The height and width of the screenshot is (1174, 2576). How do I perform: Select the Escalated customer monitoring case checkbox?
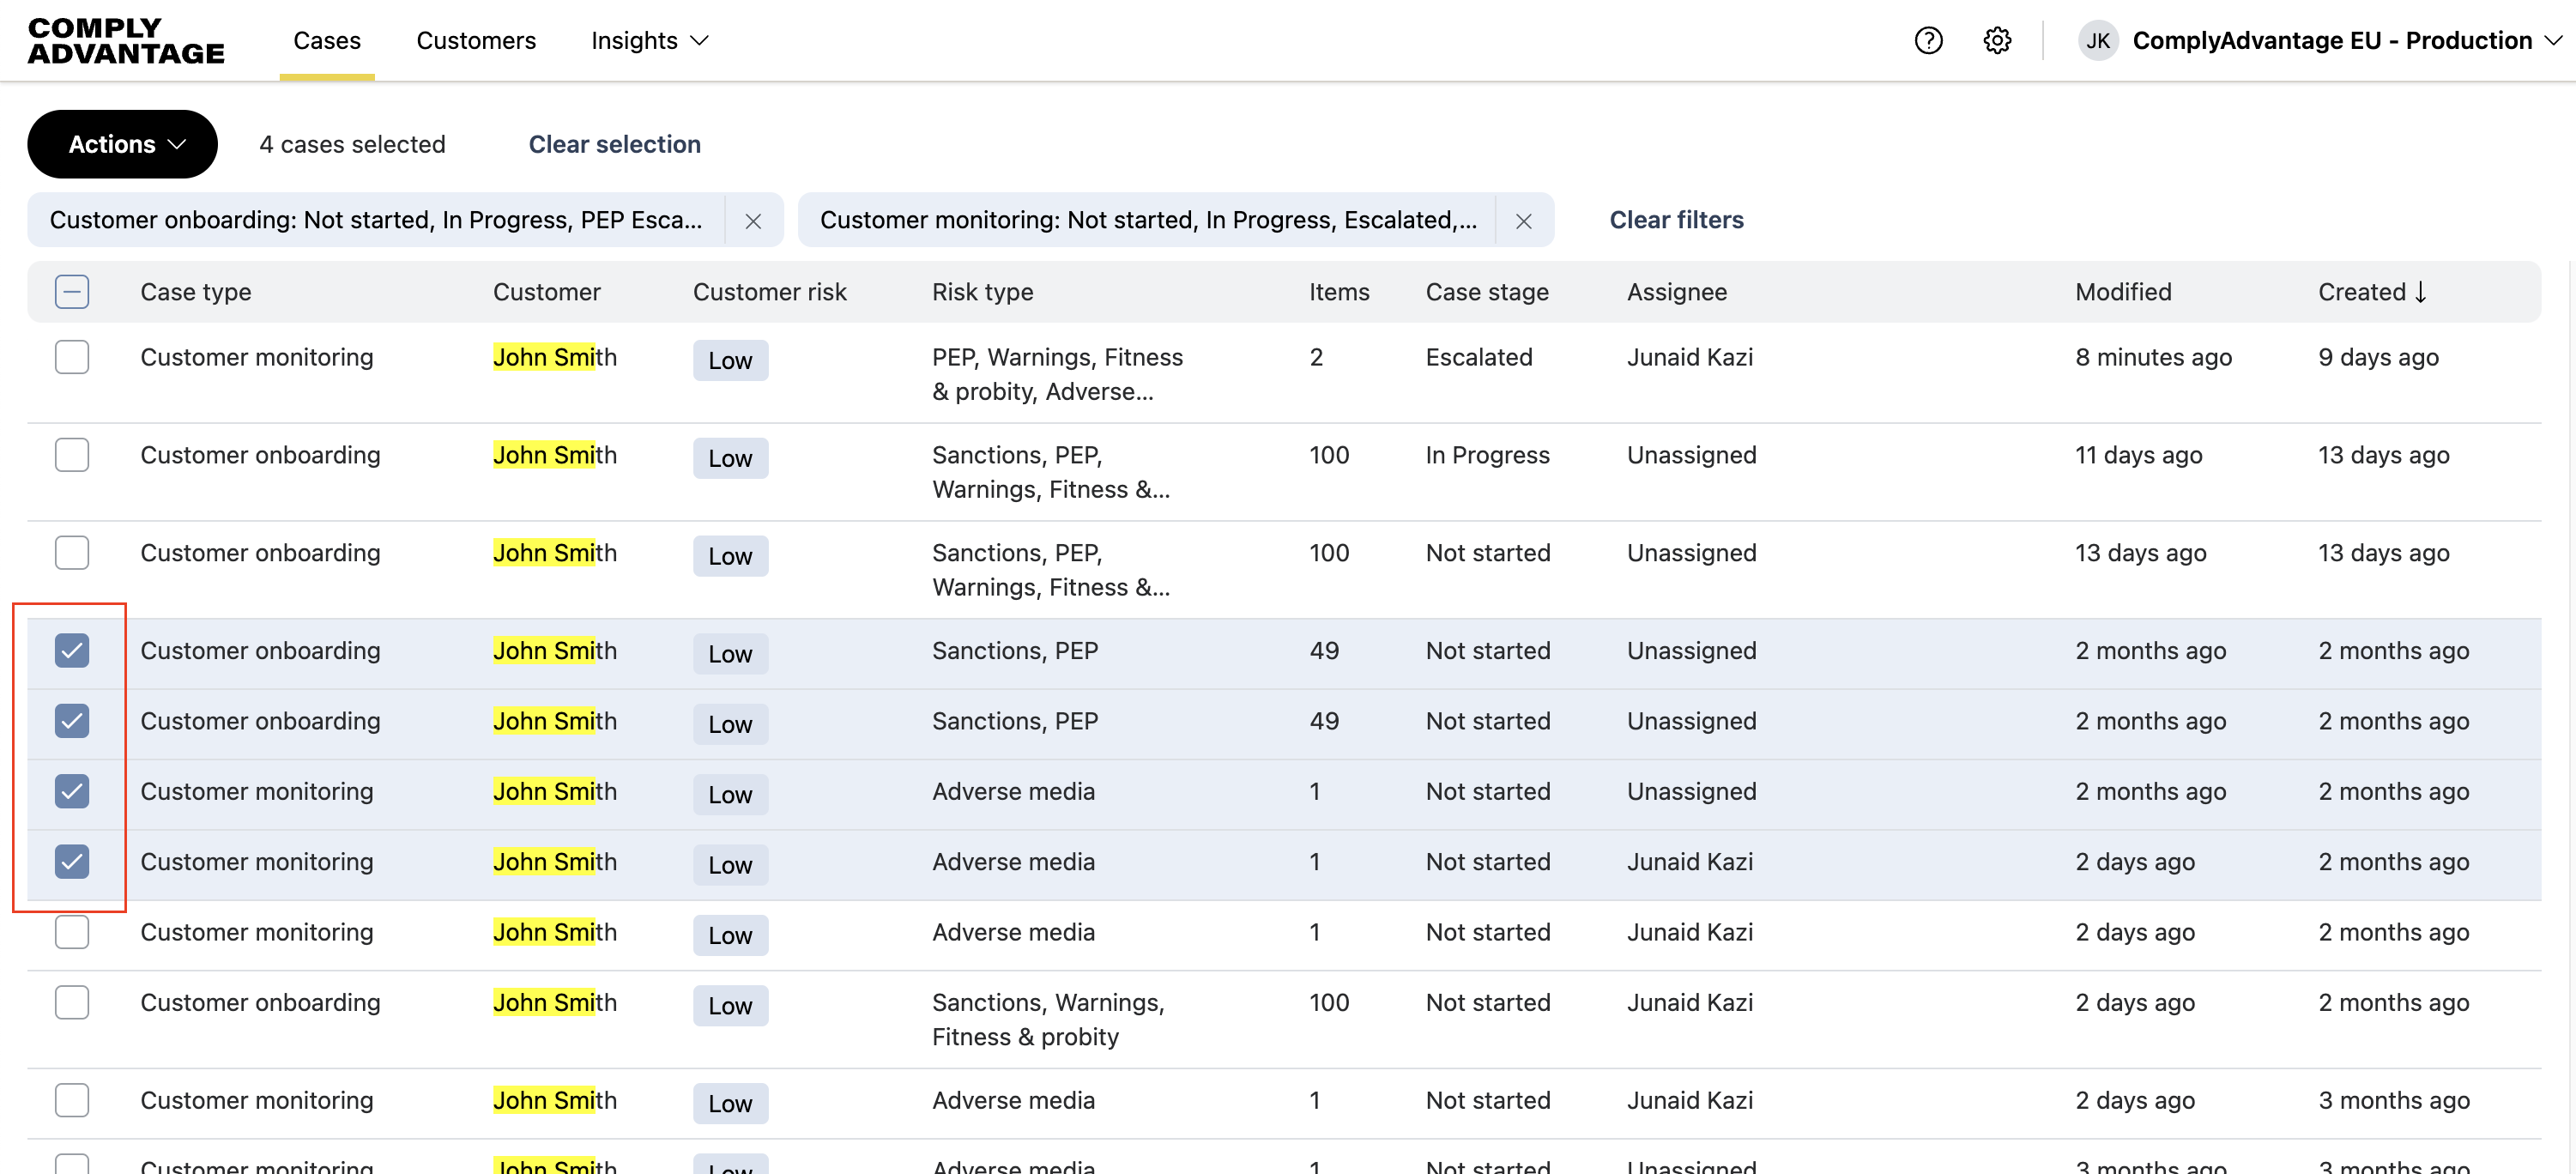coord(72,357)
